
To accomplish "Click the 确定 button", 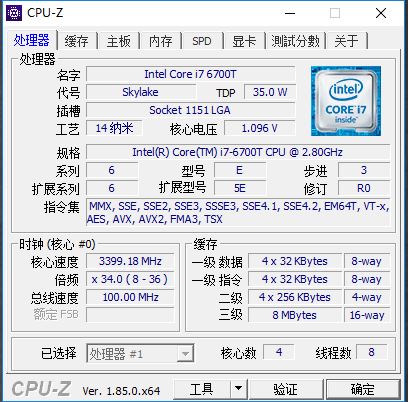I will tap(363, 389).
